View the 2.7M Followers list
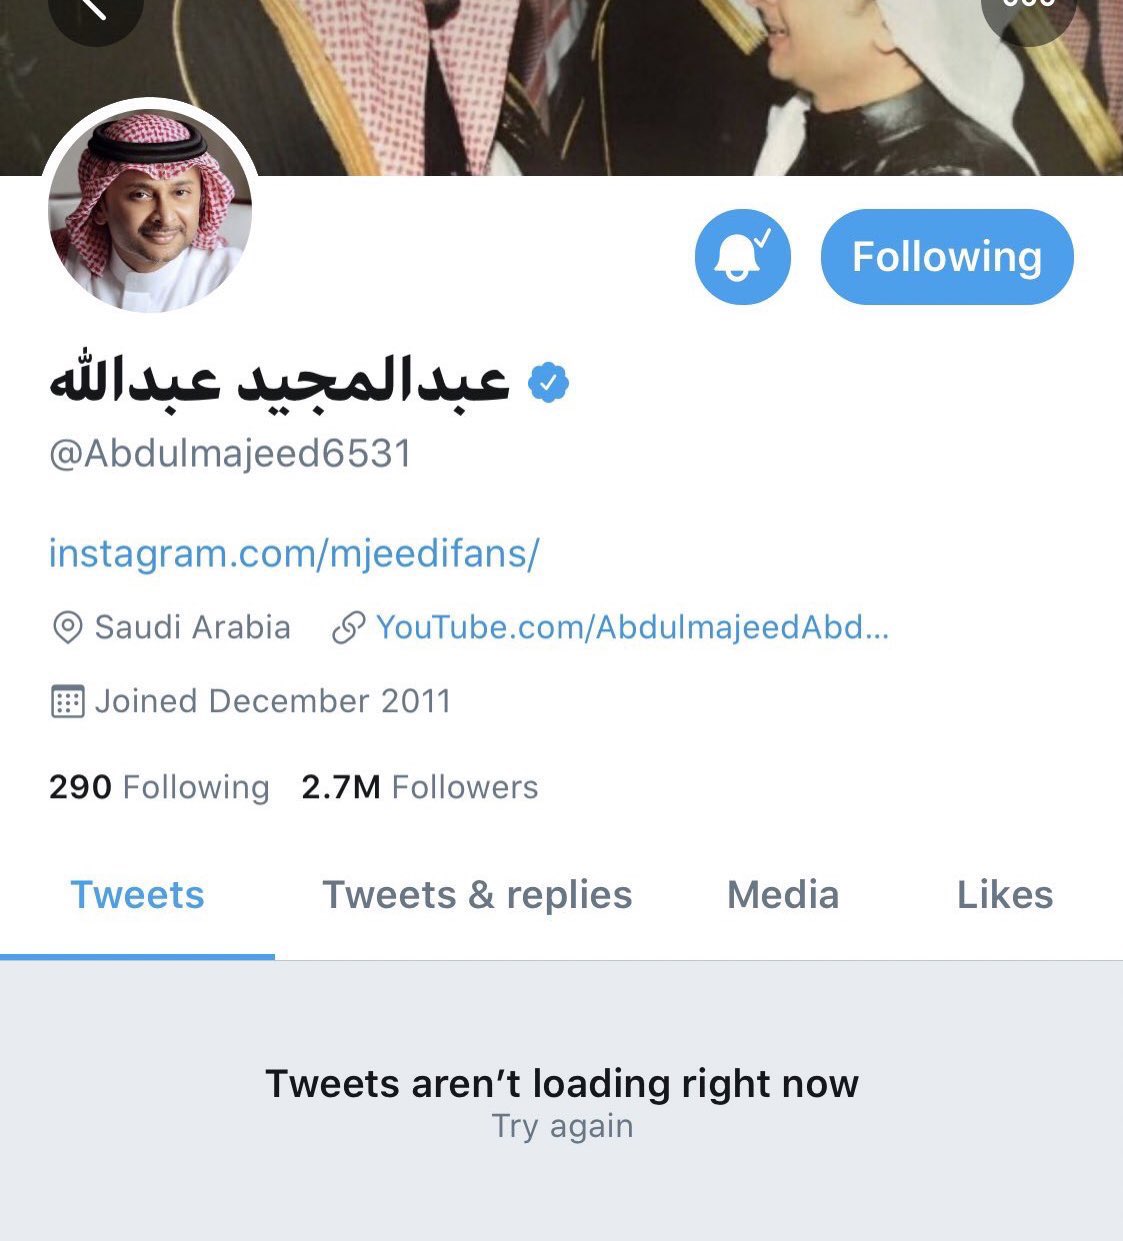 coord(419,787)
